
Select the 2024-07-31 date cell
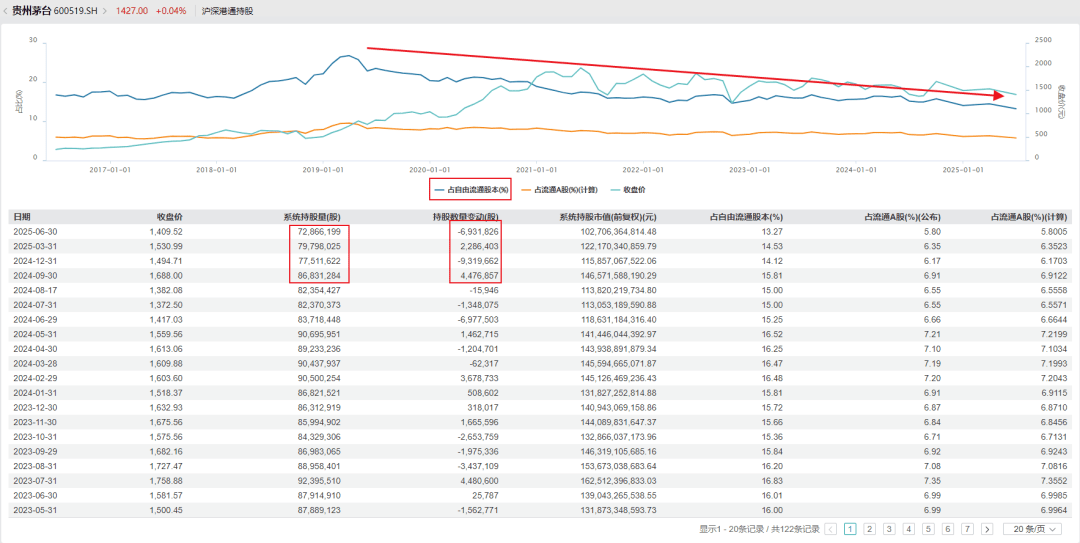[x=34, y=305]
